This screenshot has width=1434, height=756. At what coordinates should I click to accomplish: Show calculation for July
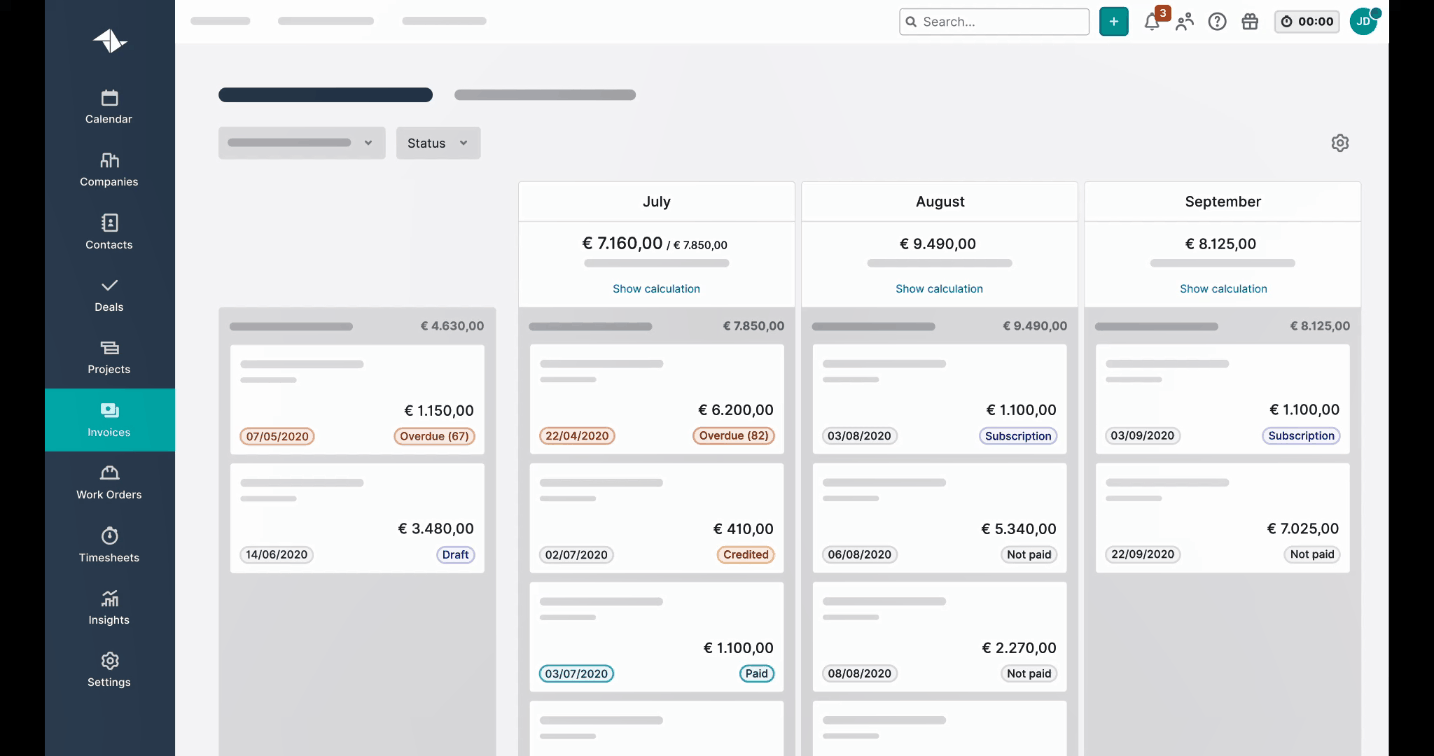(656, 289)
